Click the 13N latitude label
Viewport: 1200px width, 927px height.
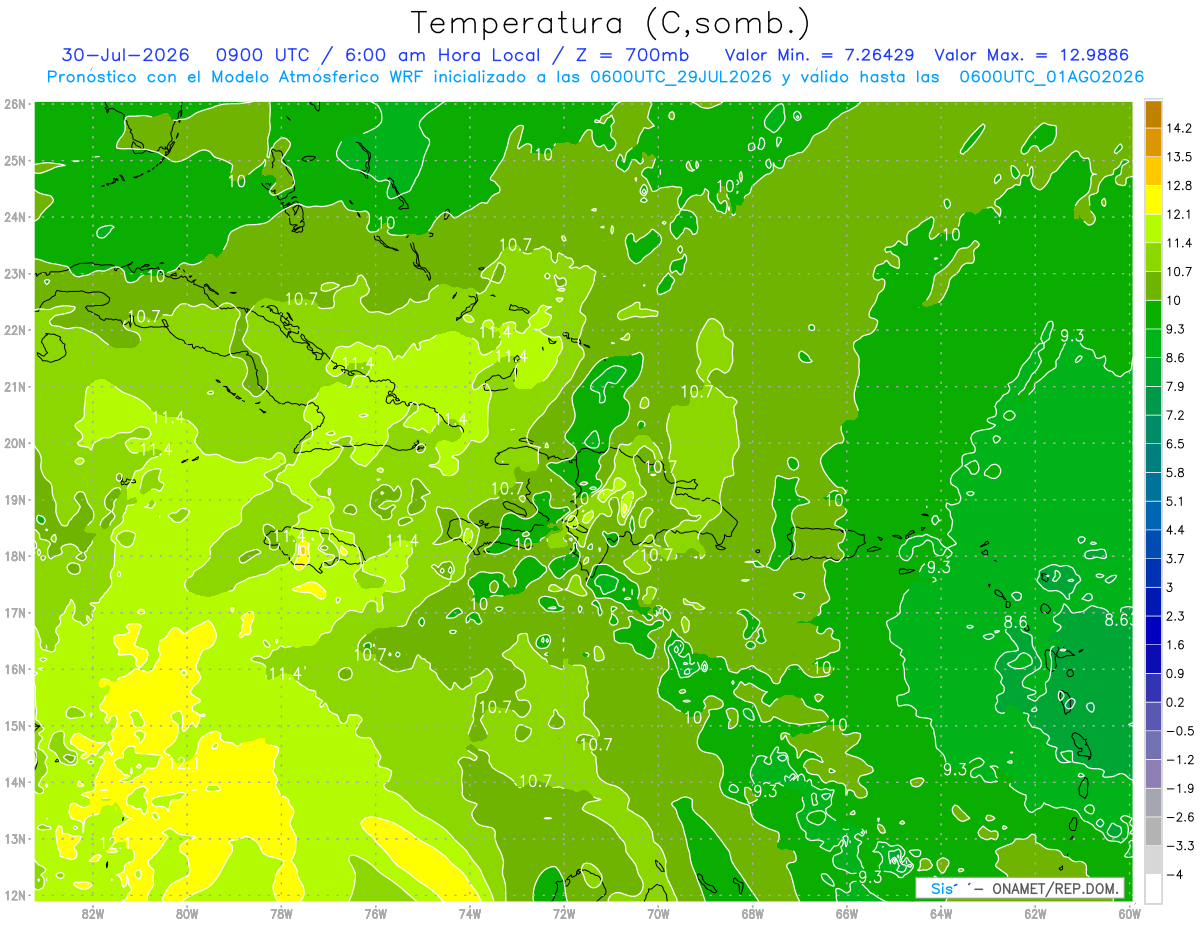coord(15,838)
